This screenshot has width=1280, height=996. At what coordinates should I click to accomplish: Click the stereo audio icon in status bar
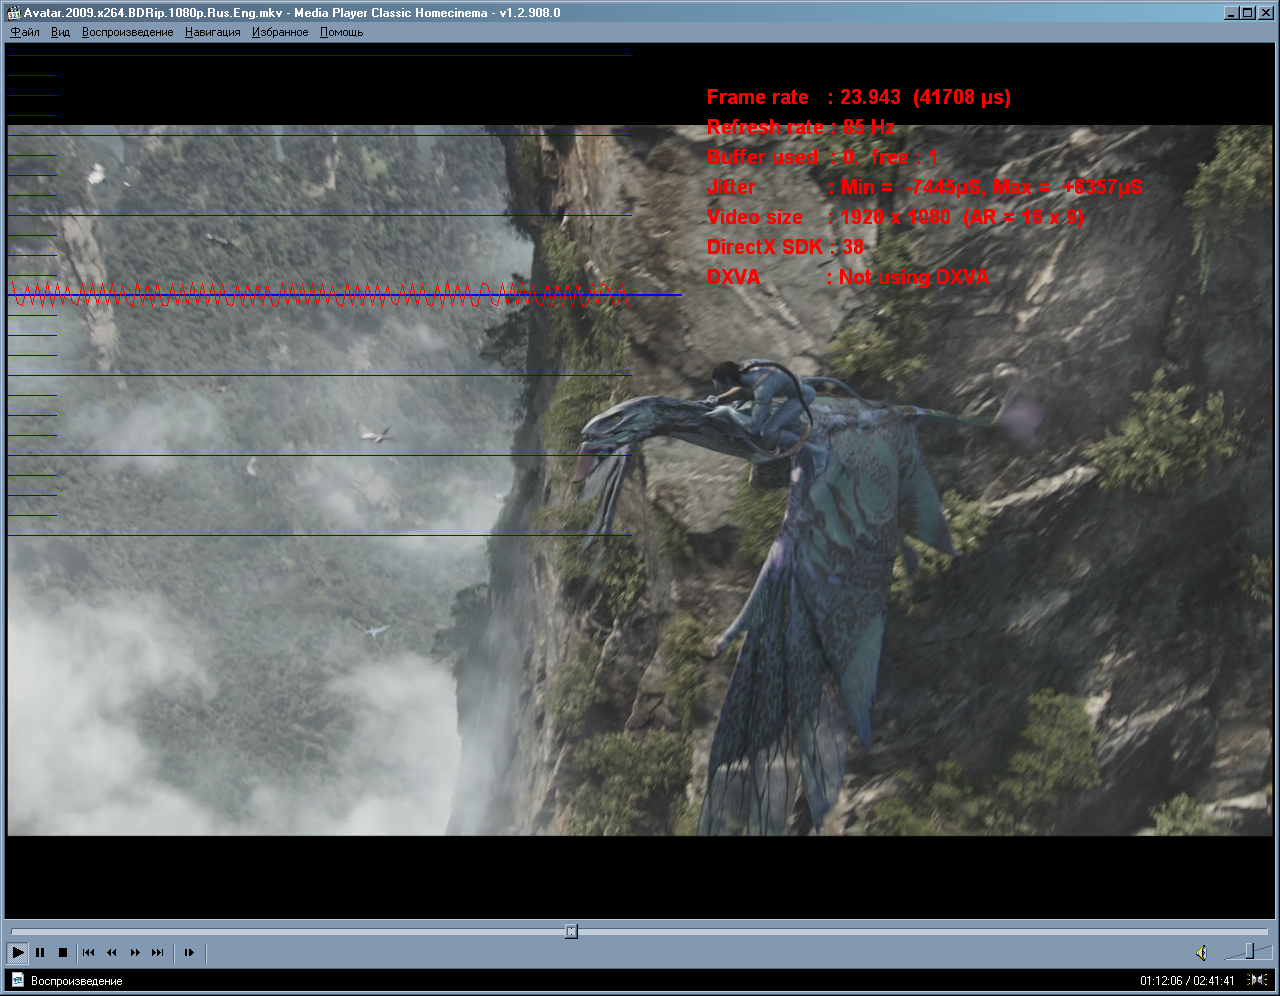(x=1258, y=980)
